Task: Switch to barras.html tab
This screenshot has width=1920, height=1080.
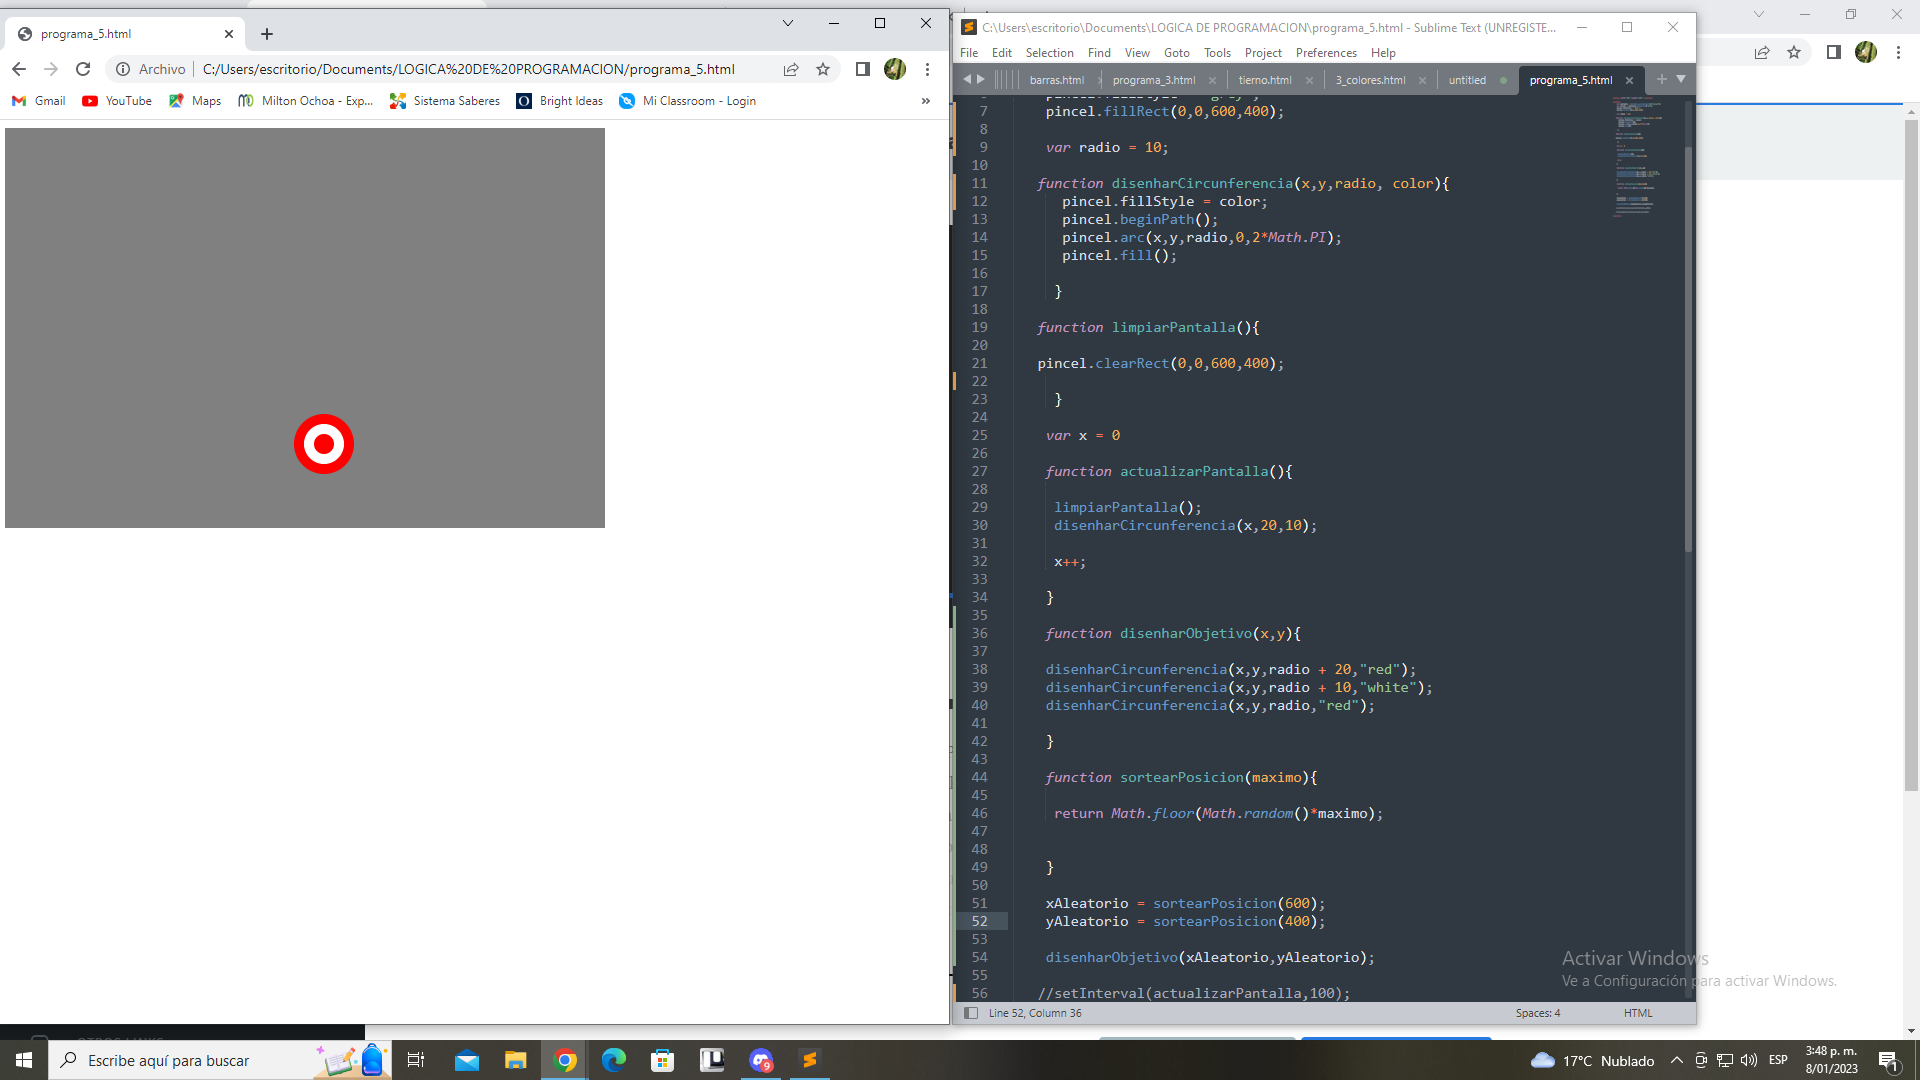Action: [1056, 80]
